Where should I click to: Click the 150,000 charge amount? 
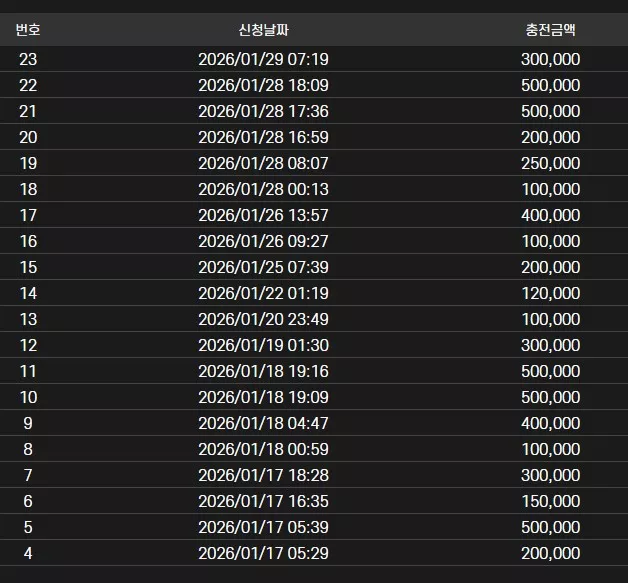551,501
